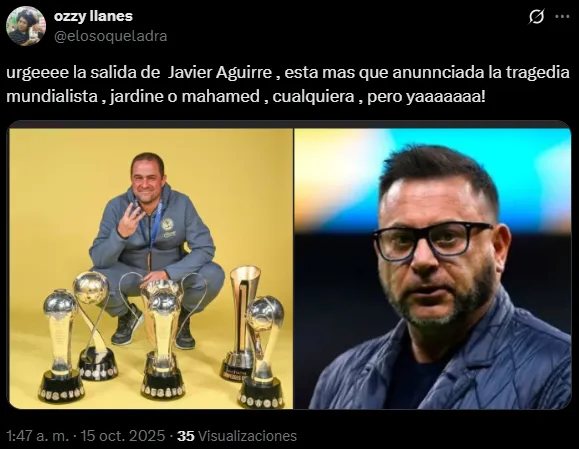This screenshot has height=449, width=579.
Task: Open the ozzy llanes display name link
Action: 93,16
